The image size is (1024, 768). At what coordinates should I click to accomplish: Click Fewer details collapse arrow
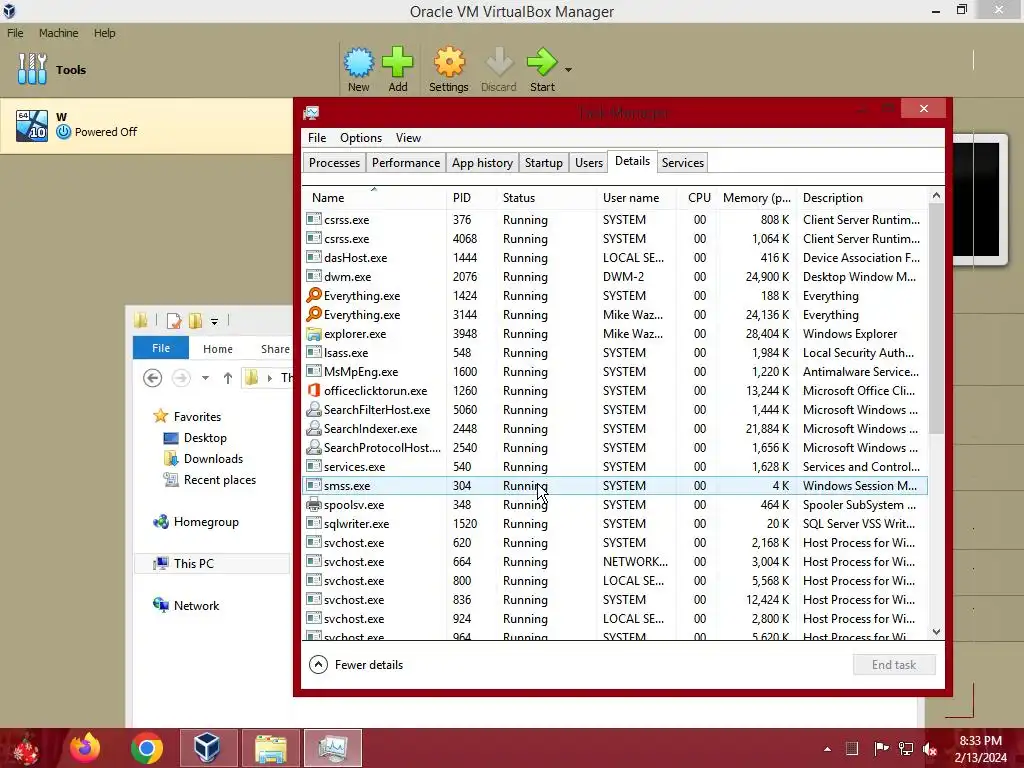318,665
